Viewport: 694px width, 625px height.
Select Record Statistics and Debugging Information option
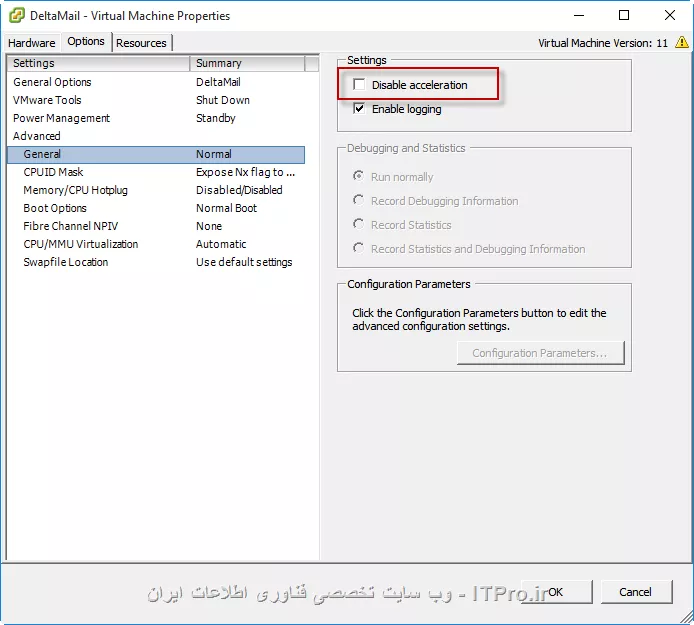pos(359,248)
